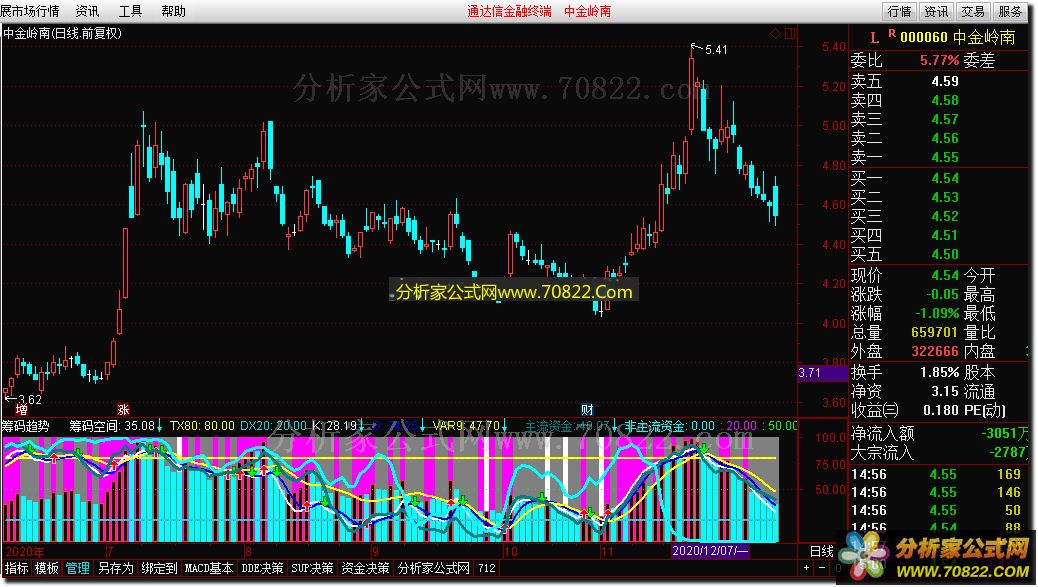Click the 涨幅 value -1.09%
1038x587 pixels.
coord(937,313)
